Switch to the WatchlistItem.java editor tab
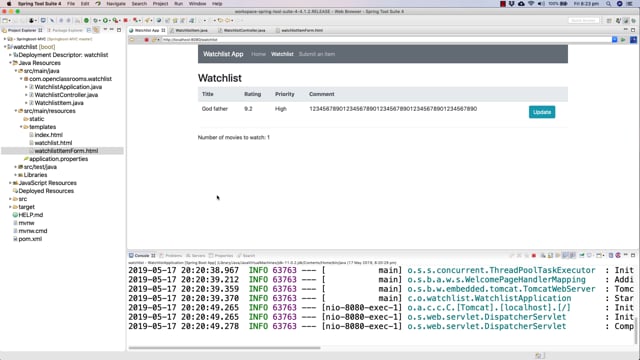640x360 pixels. pyautogui.click(x=191, y=30)
